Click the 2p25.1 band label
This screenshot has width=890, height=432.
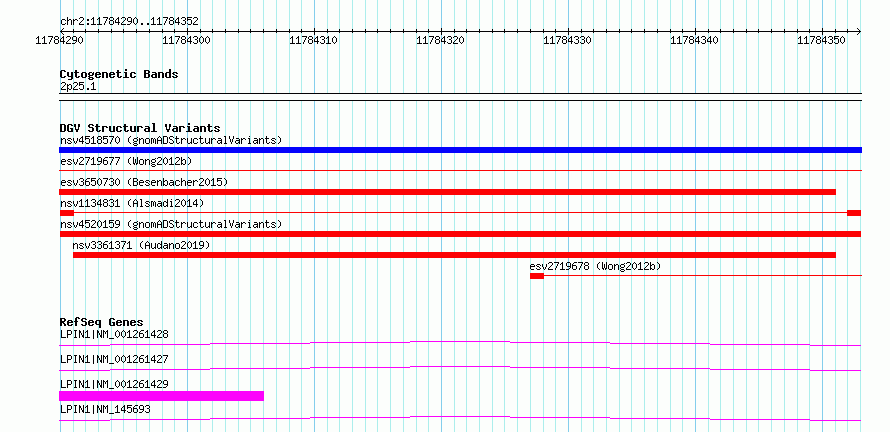[x=77, y=86]
